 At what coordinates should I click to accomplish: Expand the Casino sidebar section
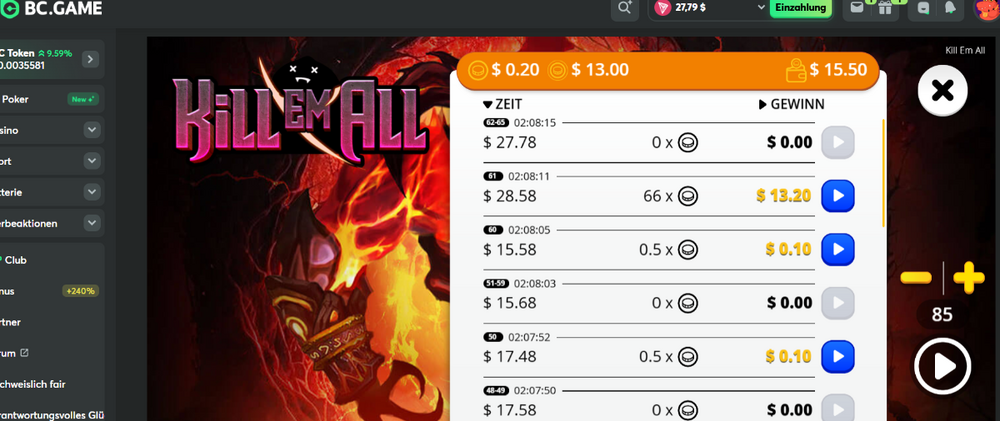tap(92, 130)
